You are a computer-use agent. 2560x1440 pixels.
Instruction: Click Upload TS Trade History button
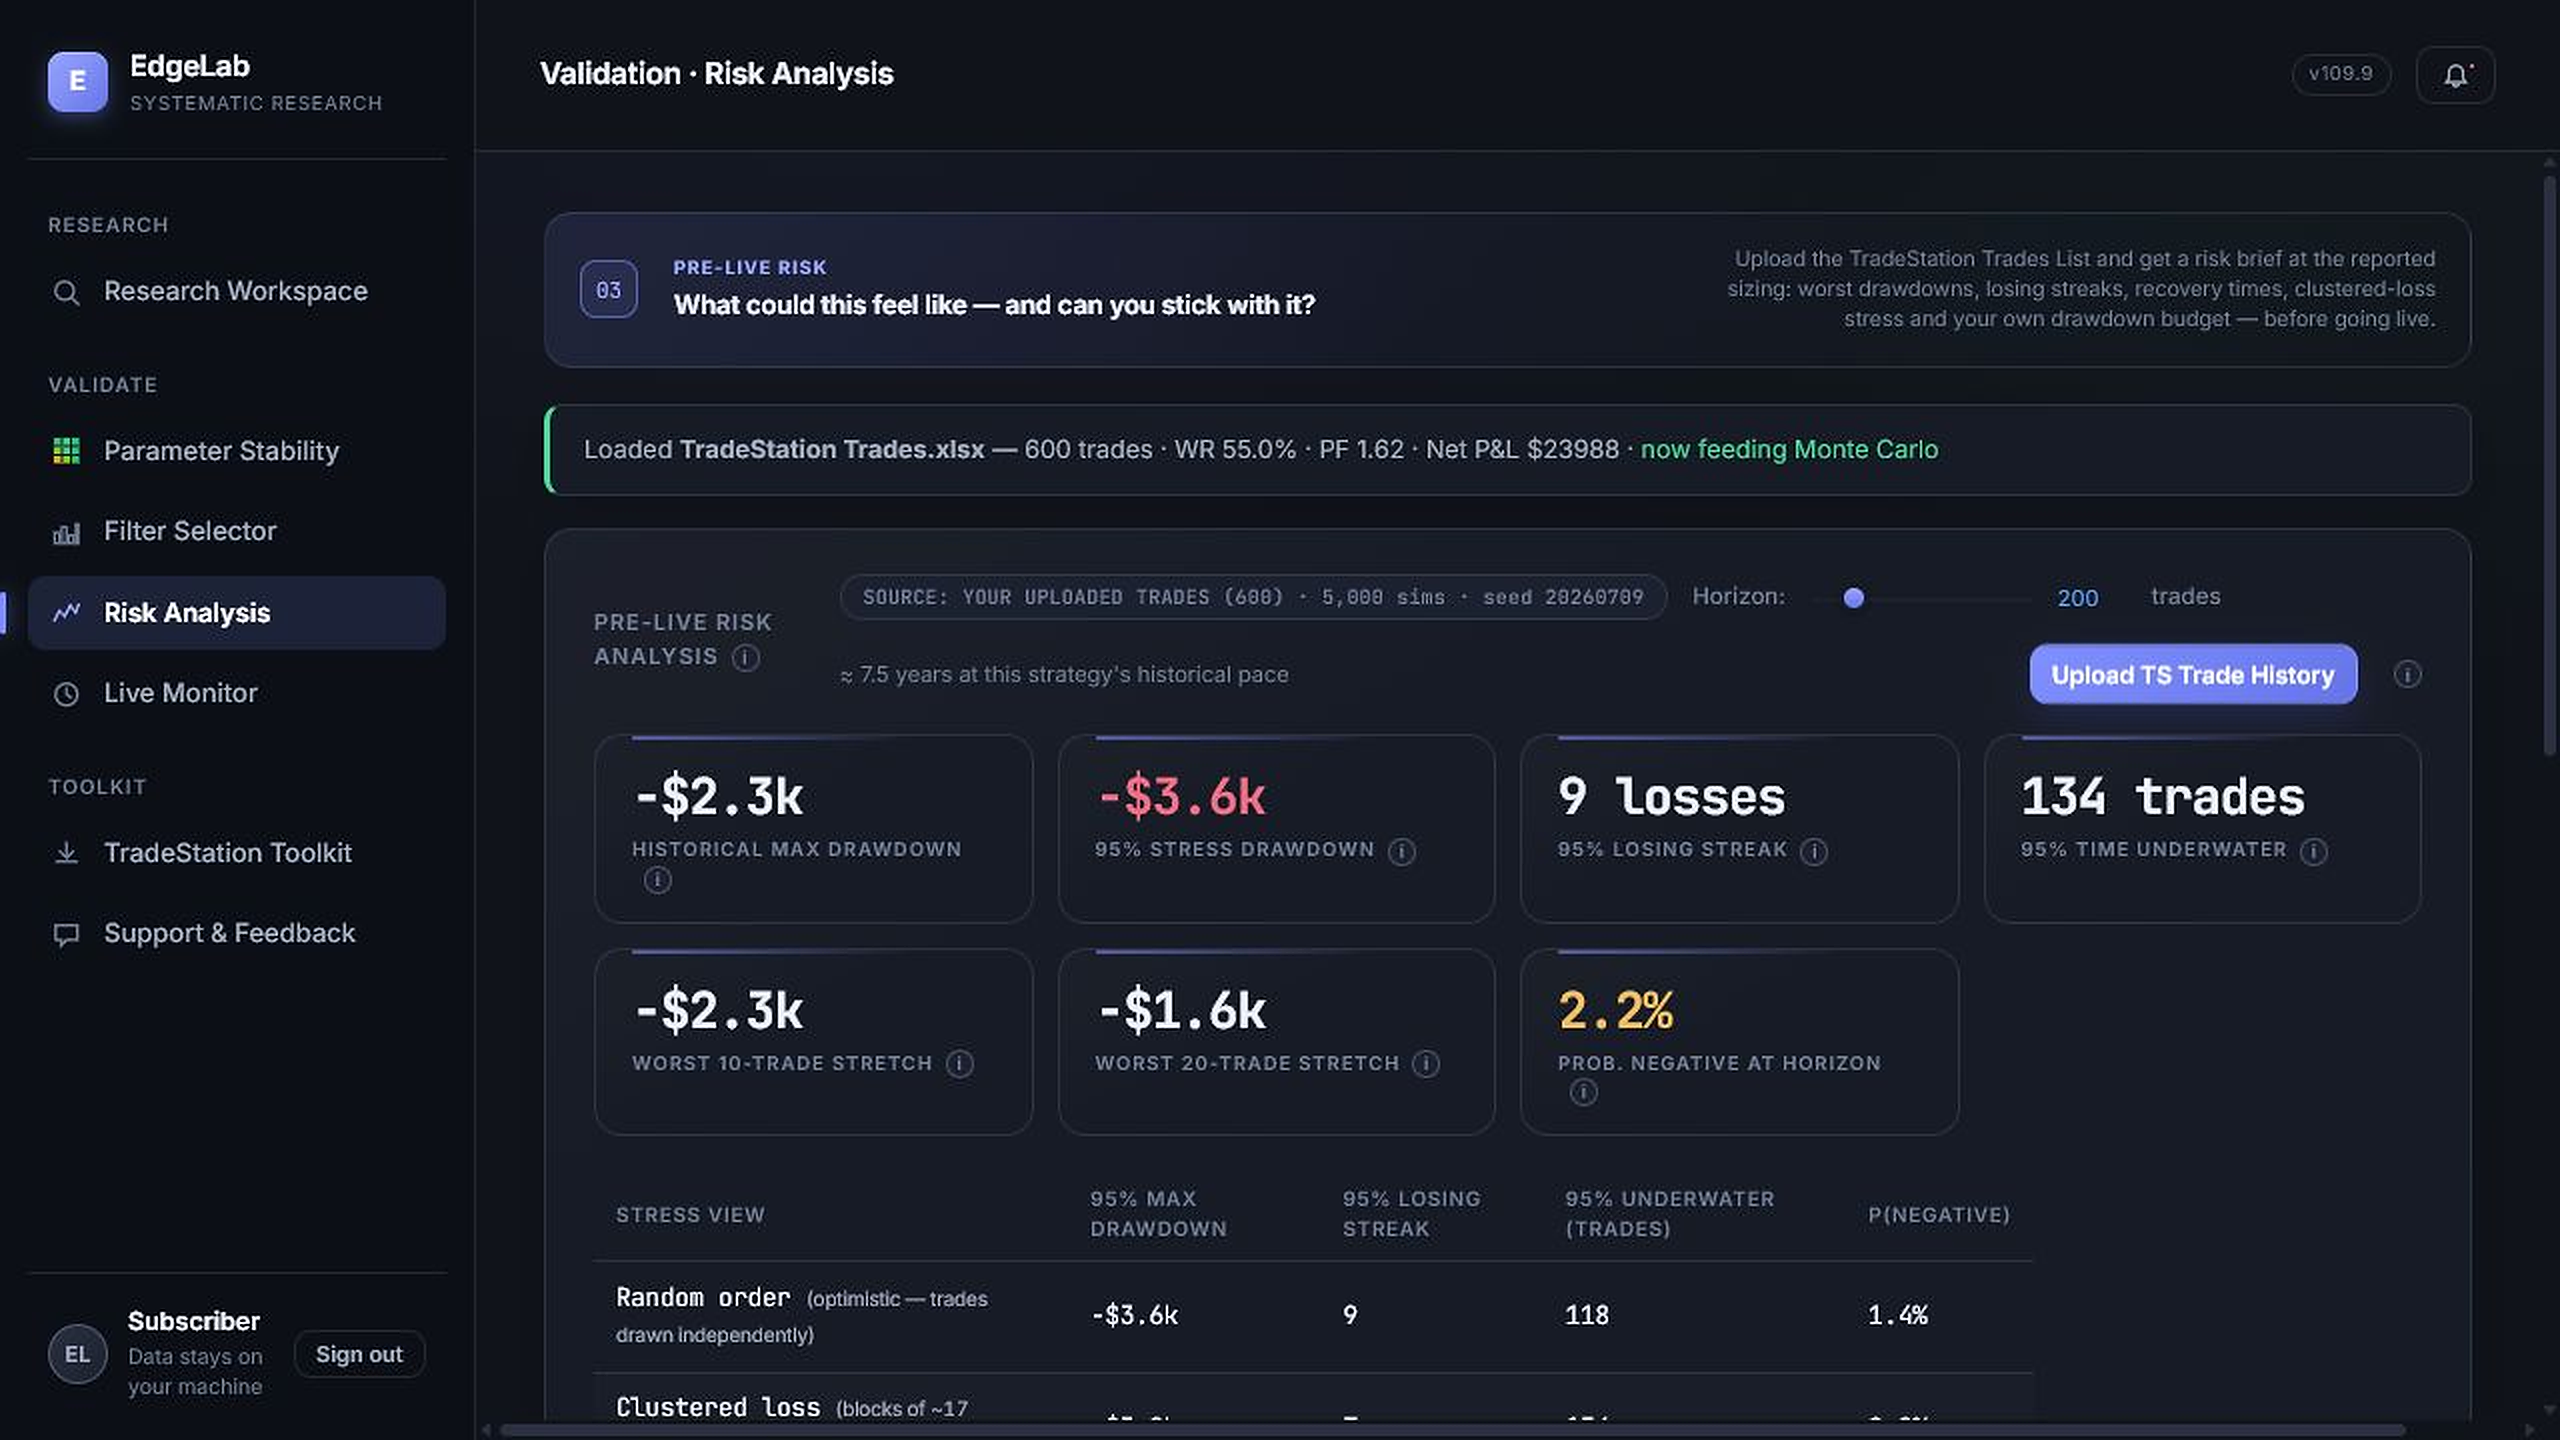[x=2193, y=674]
